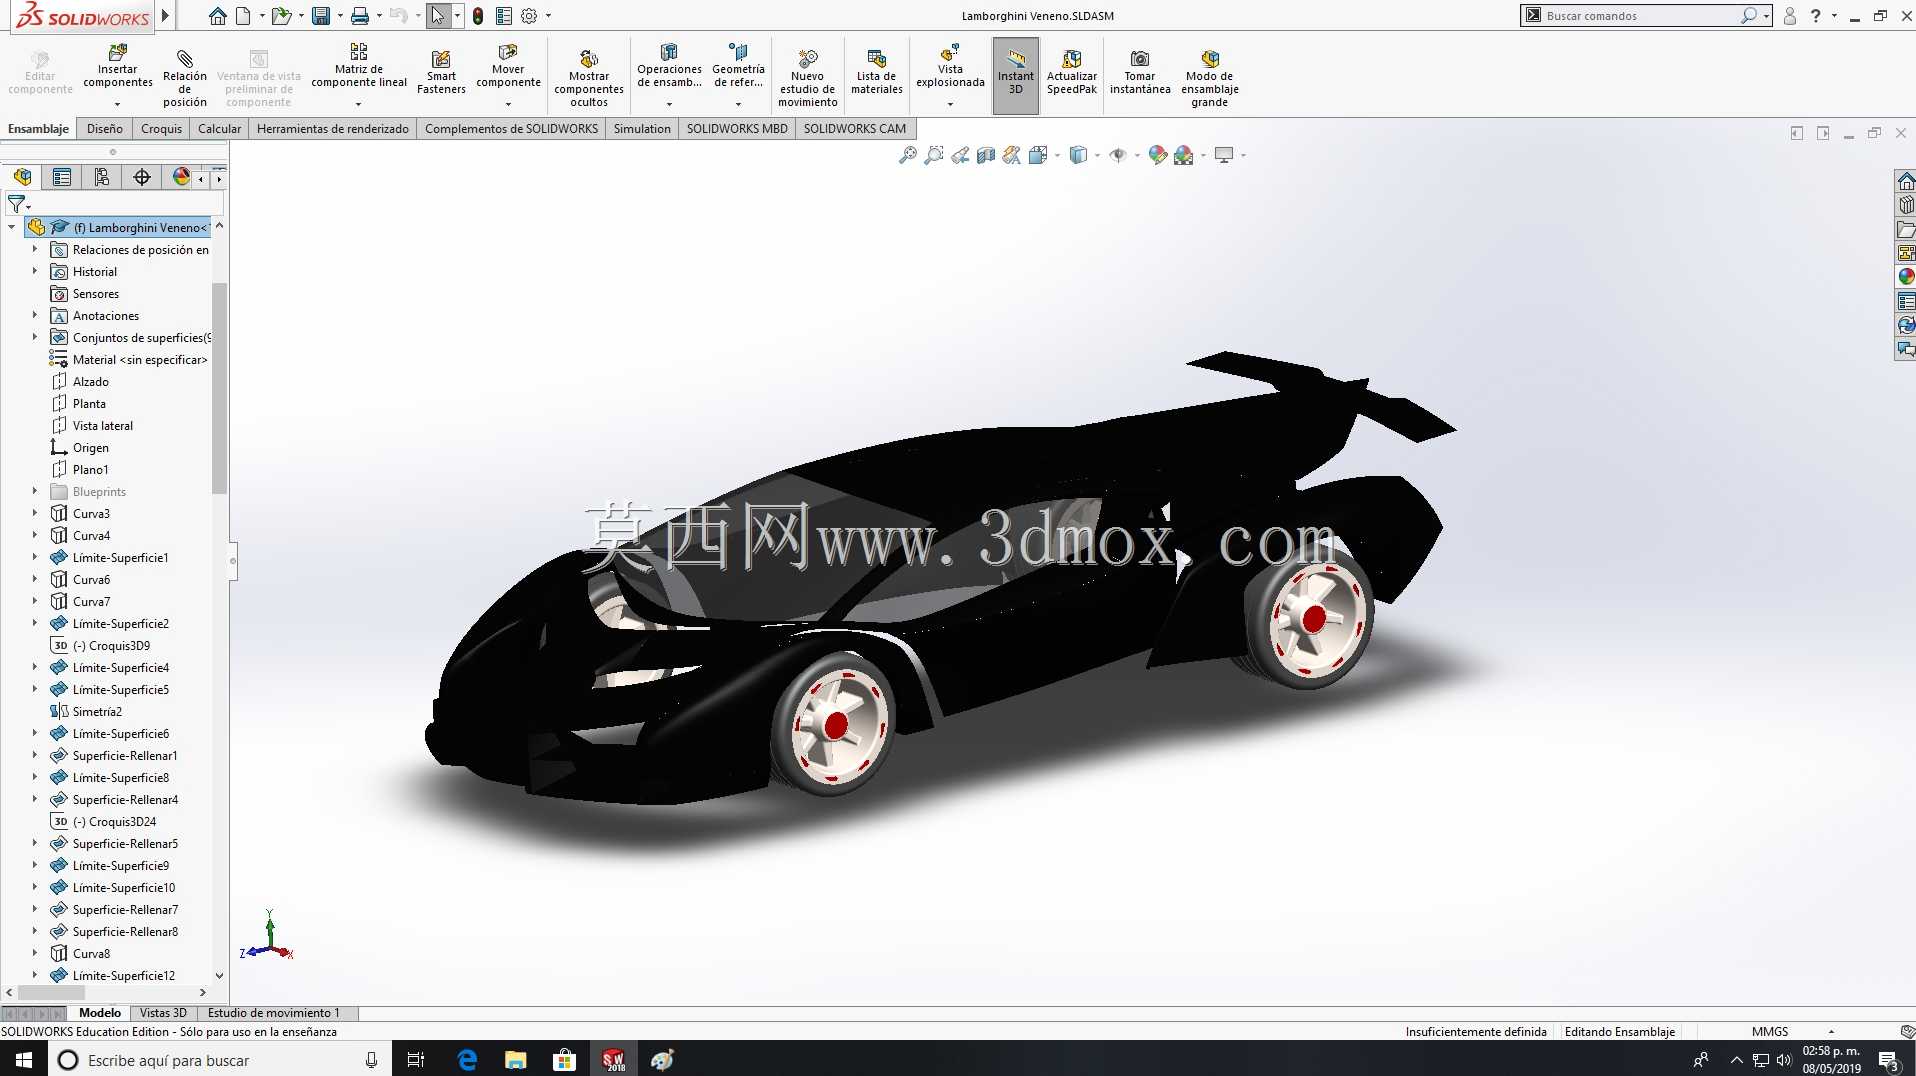Open SOLIDWORKS MBD tab

pyautogui.click(x=737, y=128)
